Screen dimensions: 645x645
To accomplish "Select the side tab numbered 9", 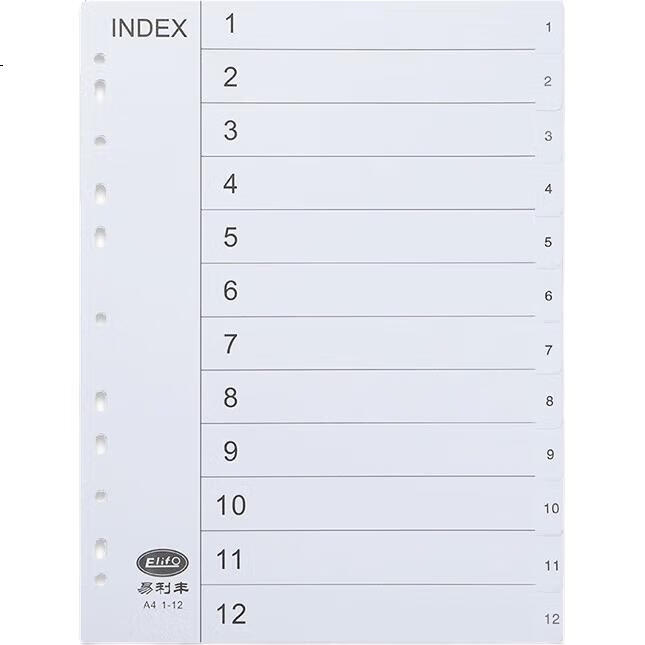I will point(550,454).
